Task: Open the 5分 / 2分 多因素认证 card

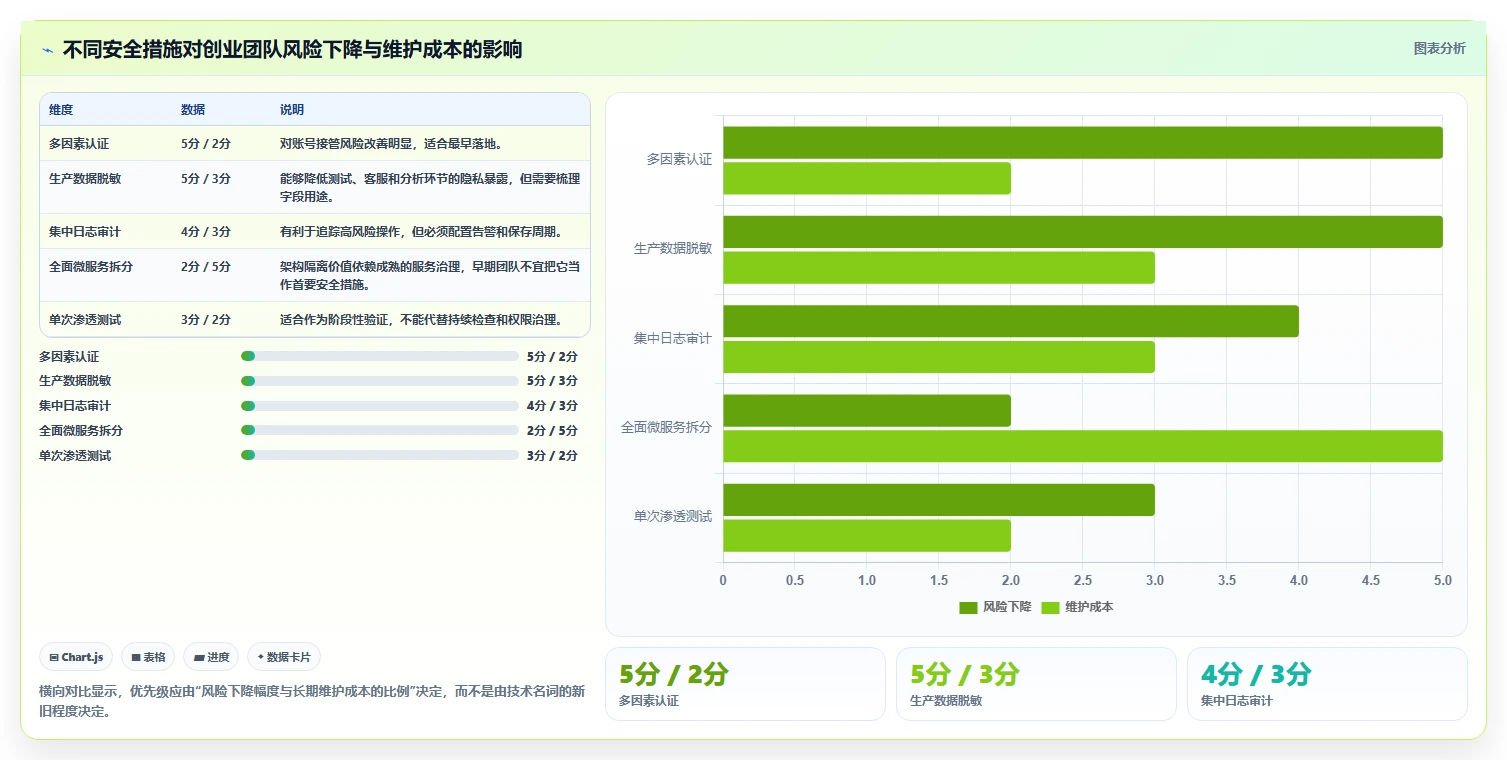Action: click(x=745, y=684)
